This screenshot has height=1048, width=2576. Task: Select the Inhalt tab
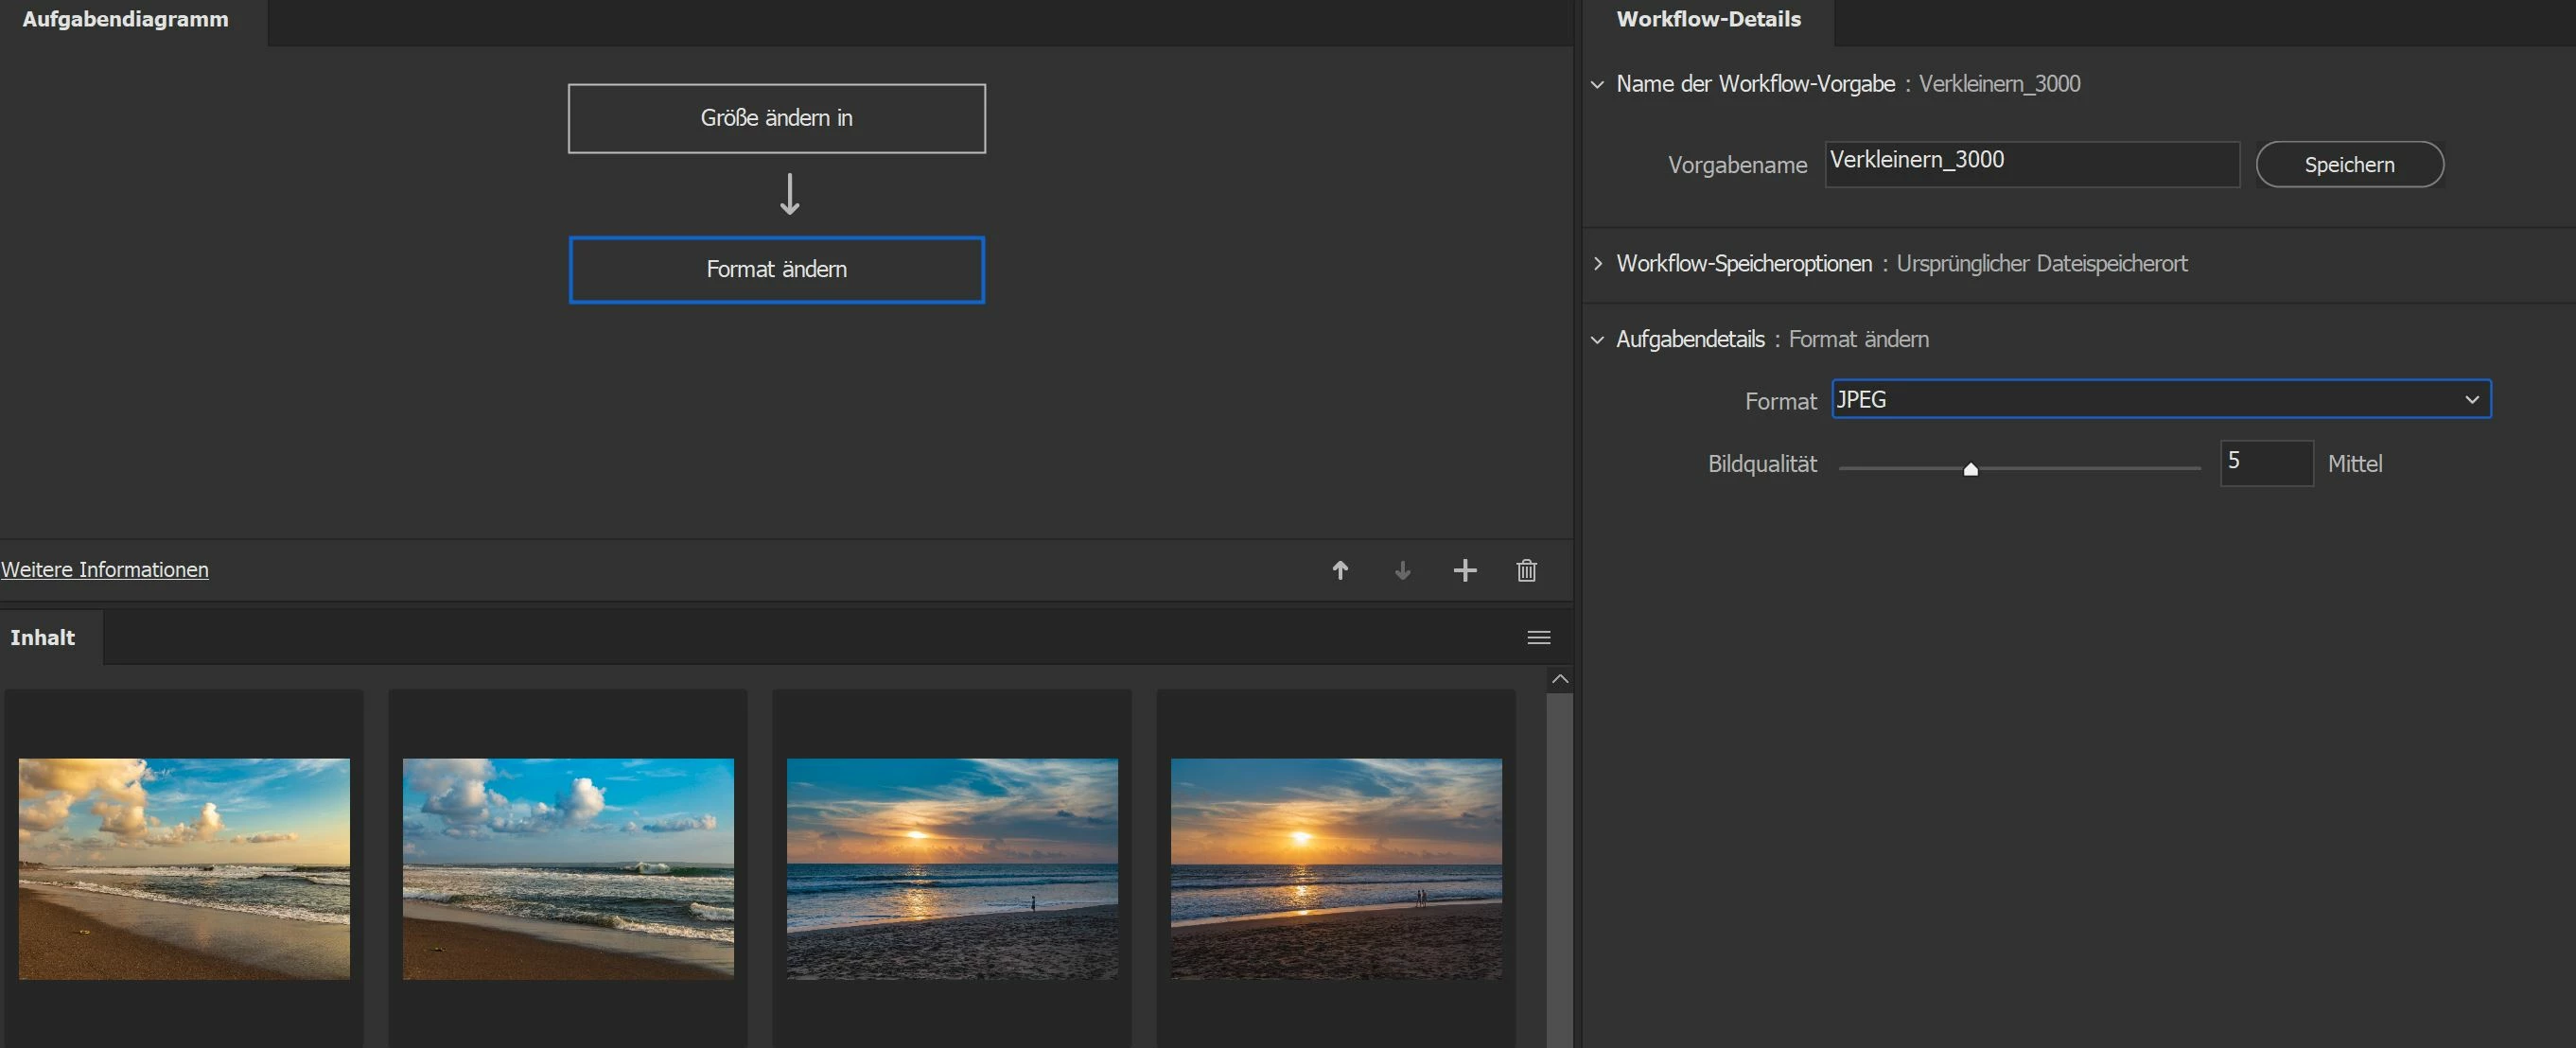(x=43, y=638)
